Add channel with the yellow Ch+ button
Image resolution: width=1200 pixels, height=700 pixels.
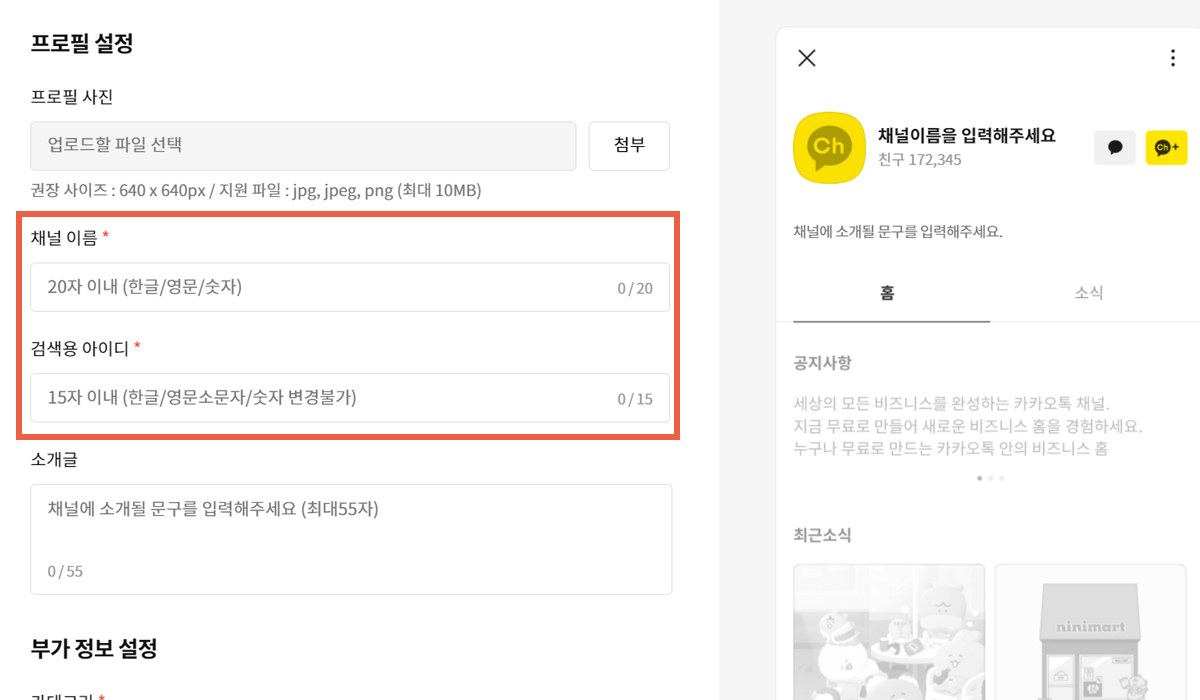point(1166,147)
